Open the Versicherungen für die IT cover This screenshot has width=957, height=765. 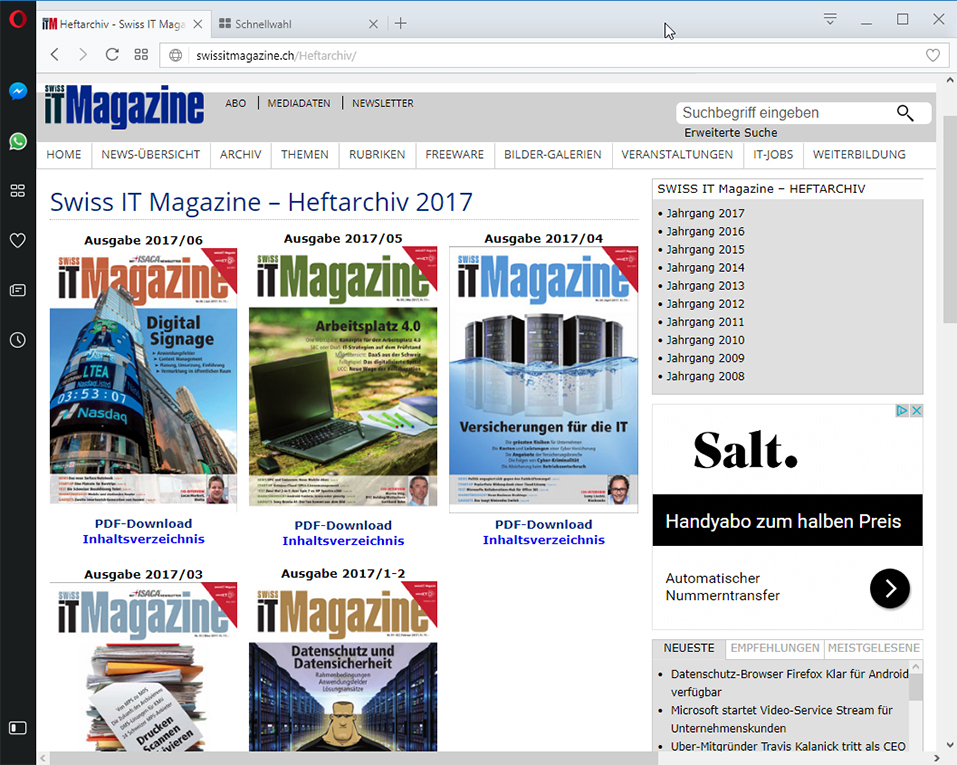[x=544, y=379]
